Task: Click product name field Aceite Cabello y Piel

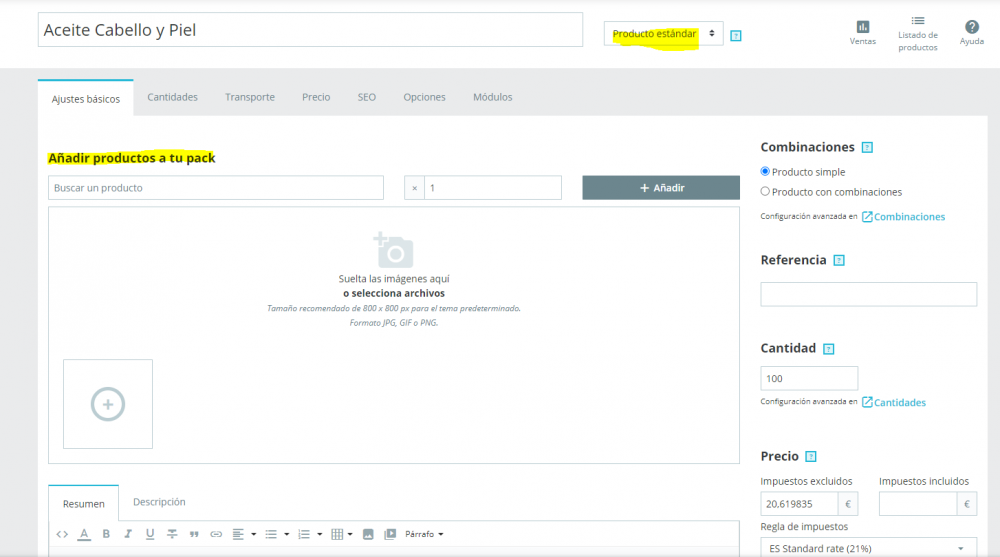Action: pos(310,30)
